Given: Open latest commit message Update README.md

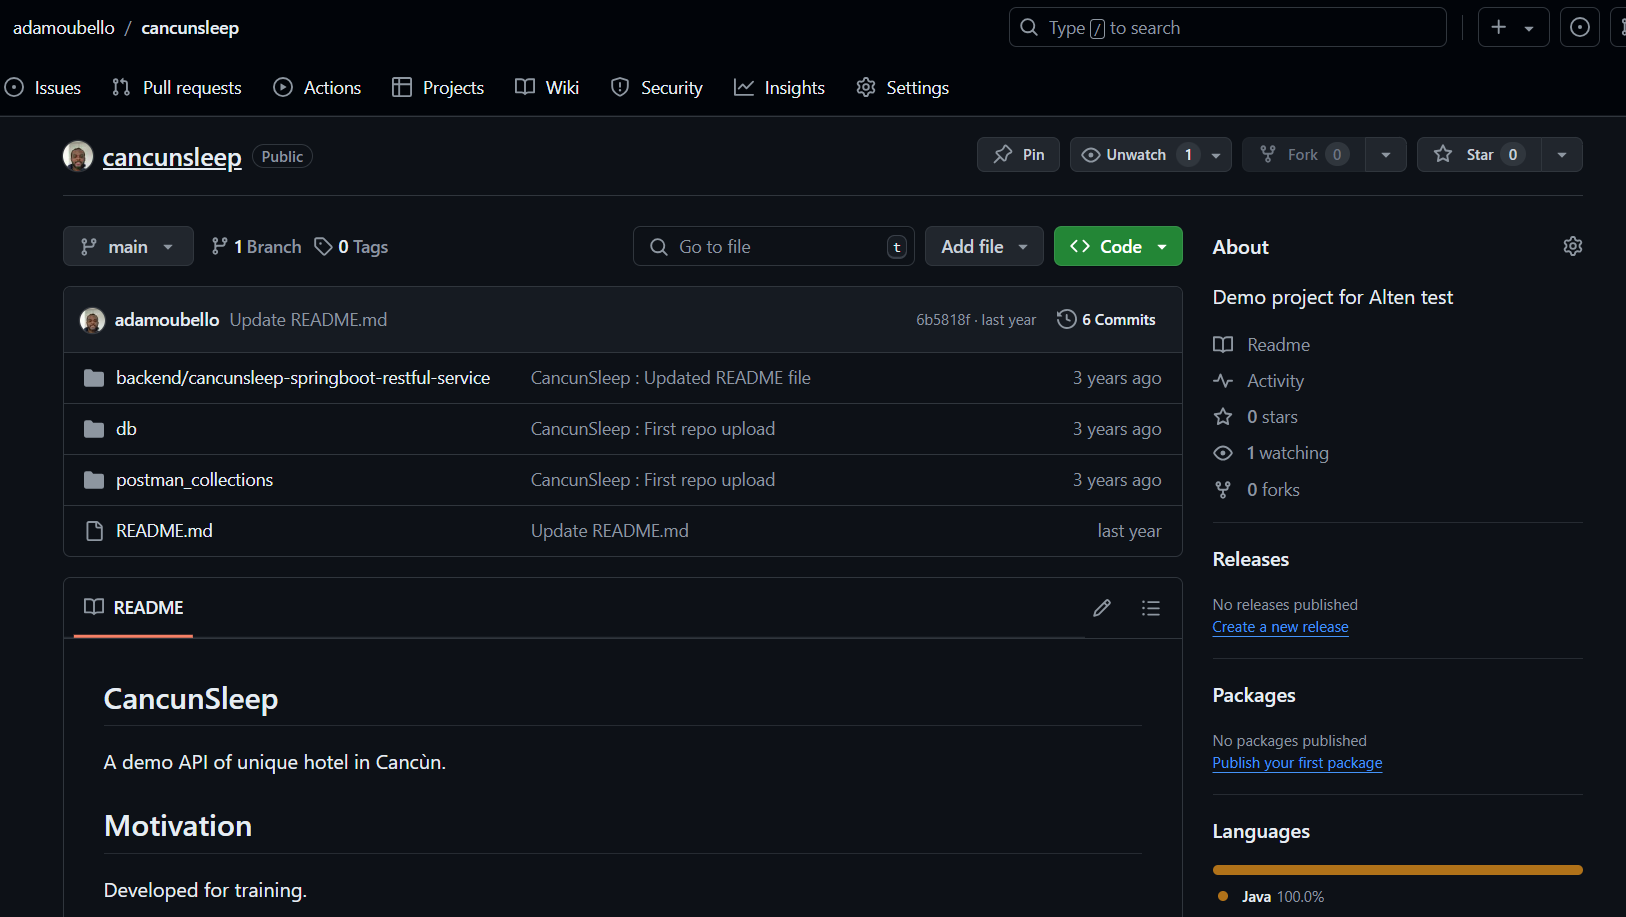Looking at the screenshot, I should (x=308, y=320).
